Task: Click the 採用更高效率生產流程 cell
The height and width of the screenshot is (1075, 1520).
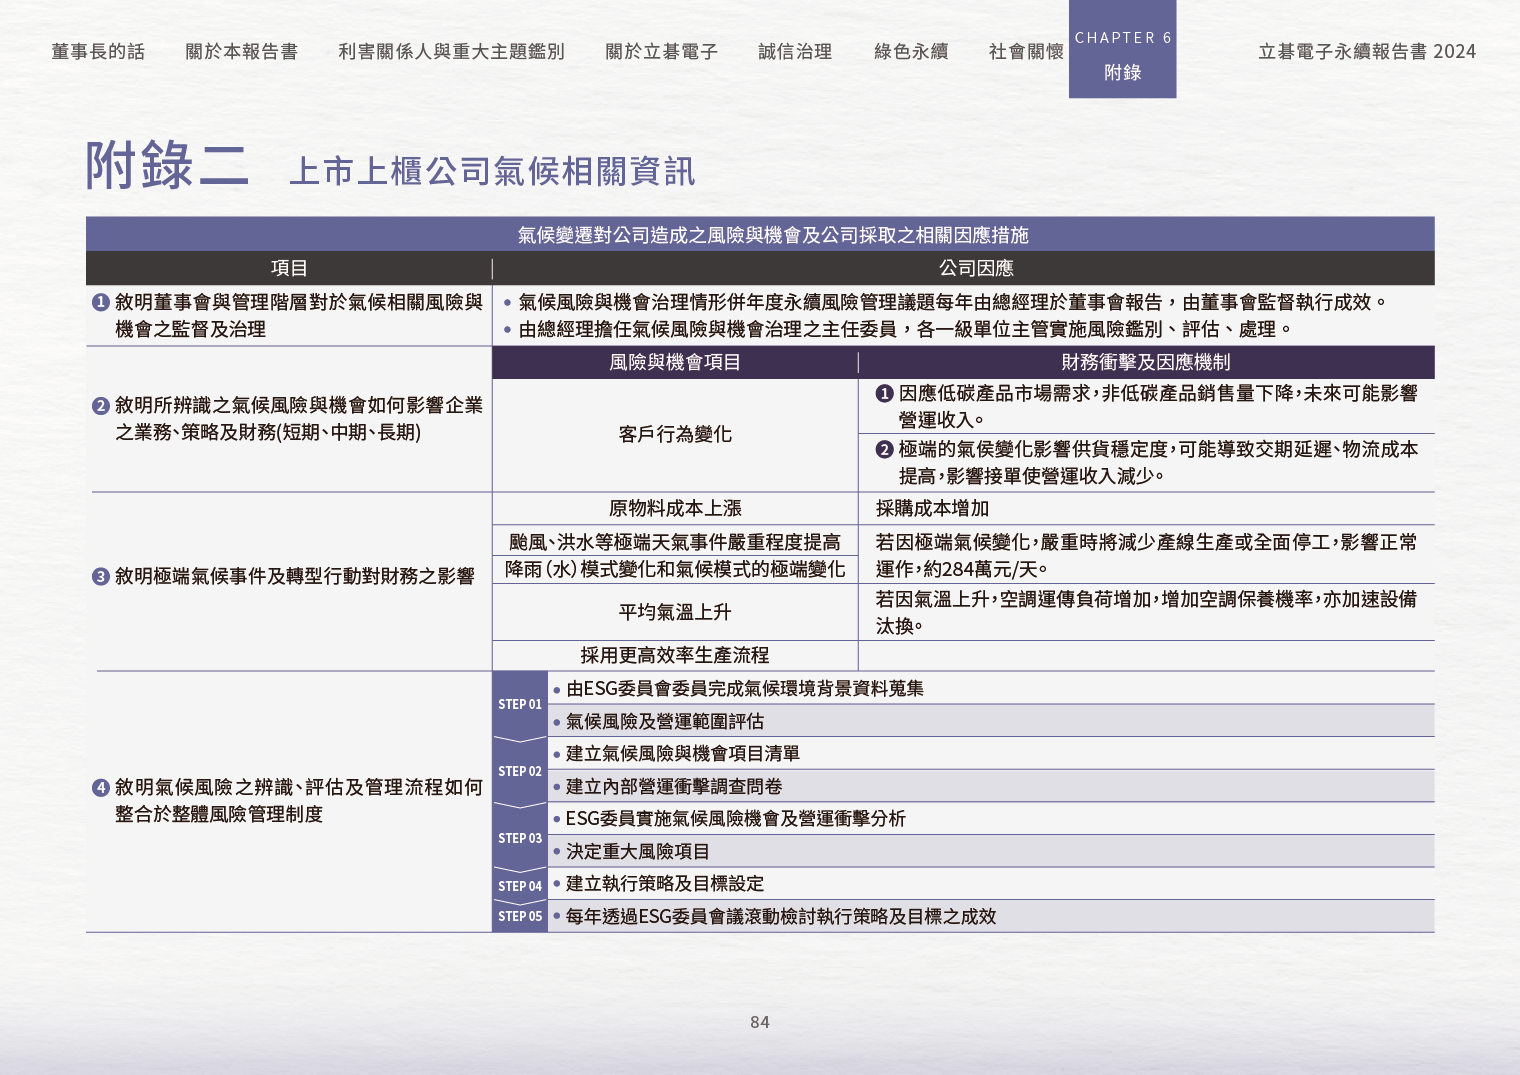Action: [675, 655]
